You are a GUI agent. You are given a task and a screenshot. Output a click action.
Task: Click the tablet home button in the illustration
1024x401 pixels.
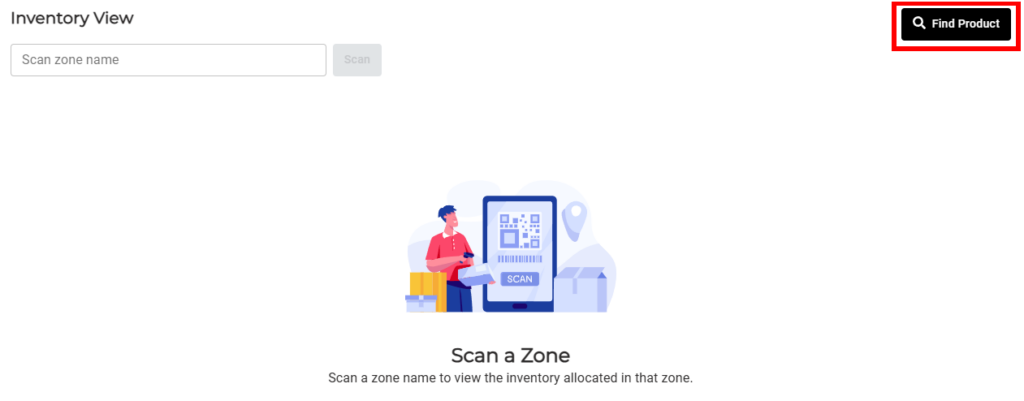520,306
